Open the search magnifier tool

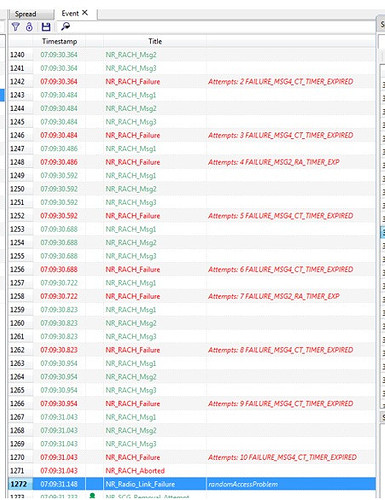pos(65,26)
